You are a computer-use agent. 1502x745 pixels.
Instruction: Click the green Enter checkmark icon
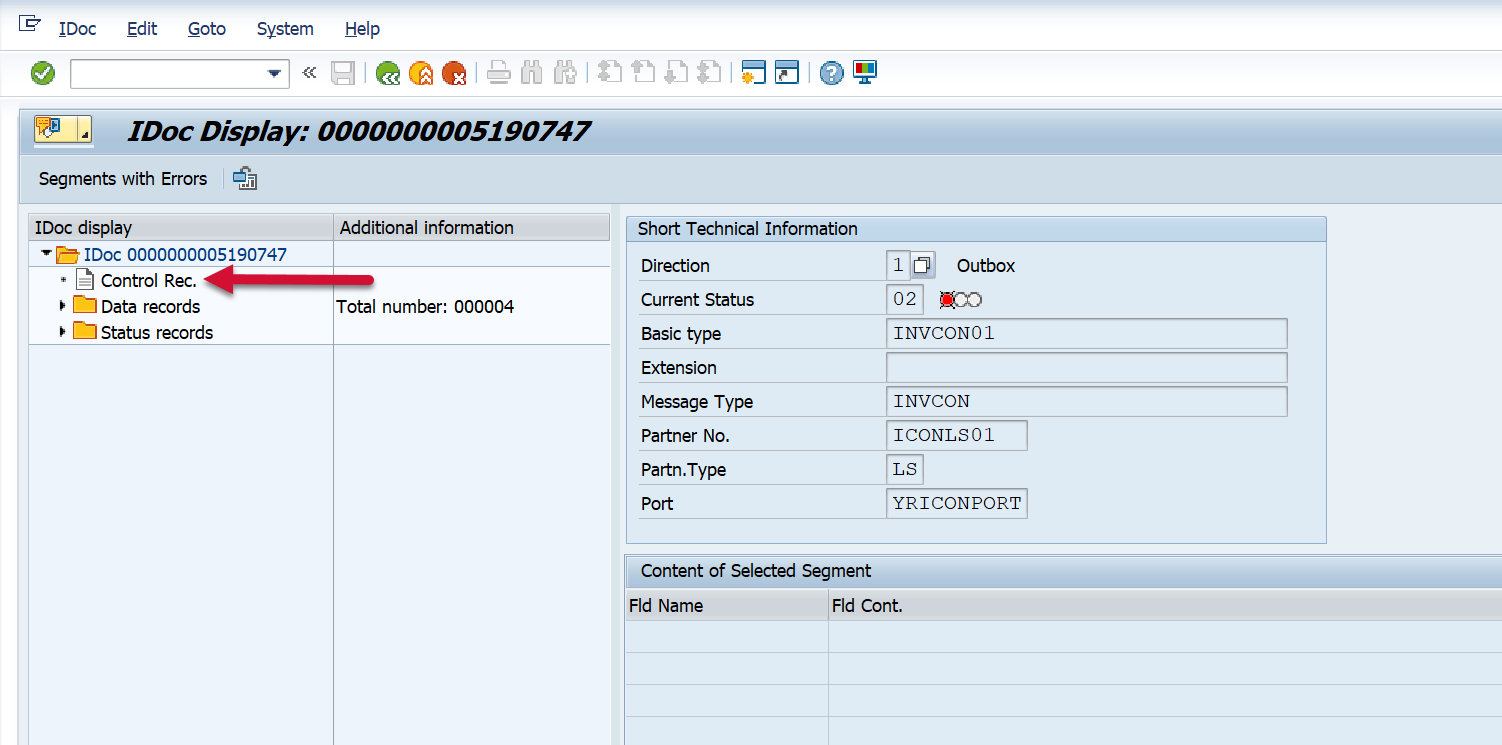(43, 73)
